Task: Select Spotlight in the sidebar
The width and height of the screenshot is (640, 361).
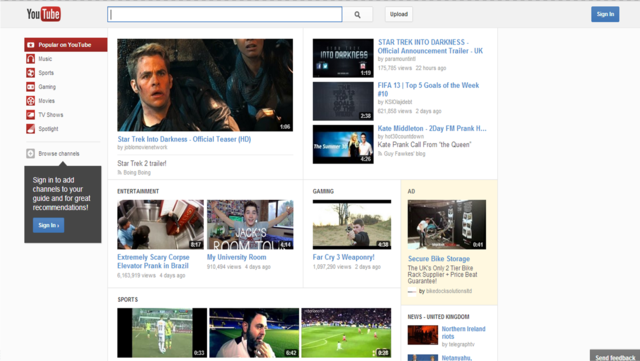Action: click(48, 129)
